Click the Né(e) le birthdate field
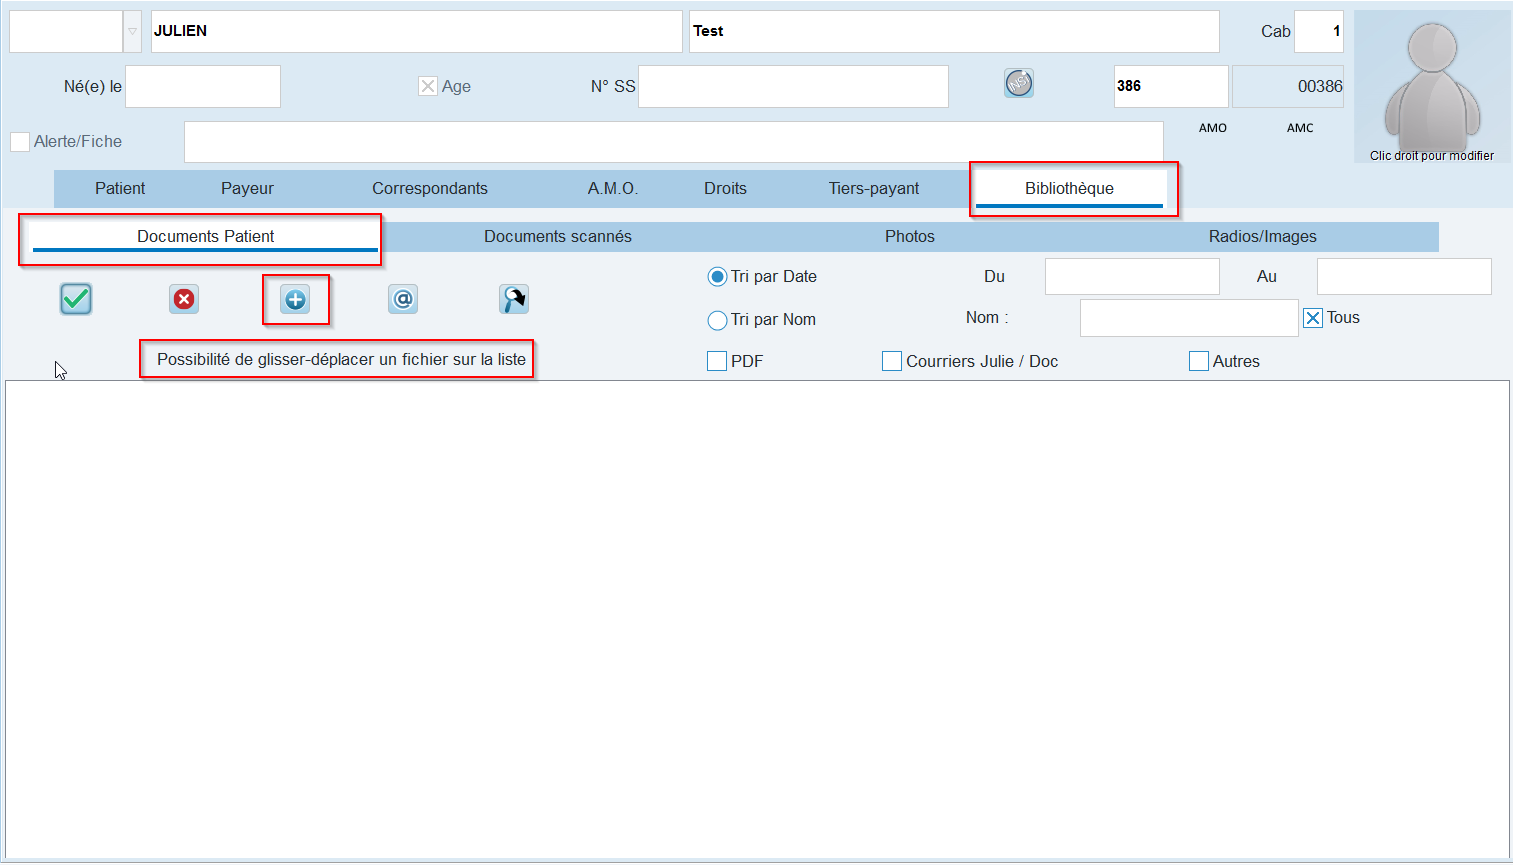 pyautogui.click(x=203, y=87)
